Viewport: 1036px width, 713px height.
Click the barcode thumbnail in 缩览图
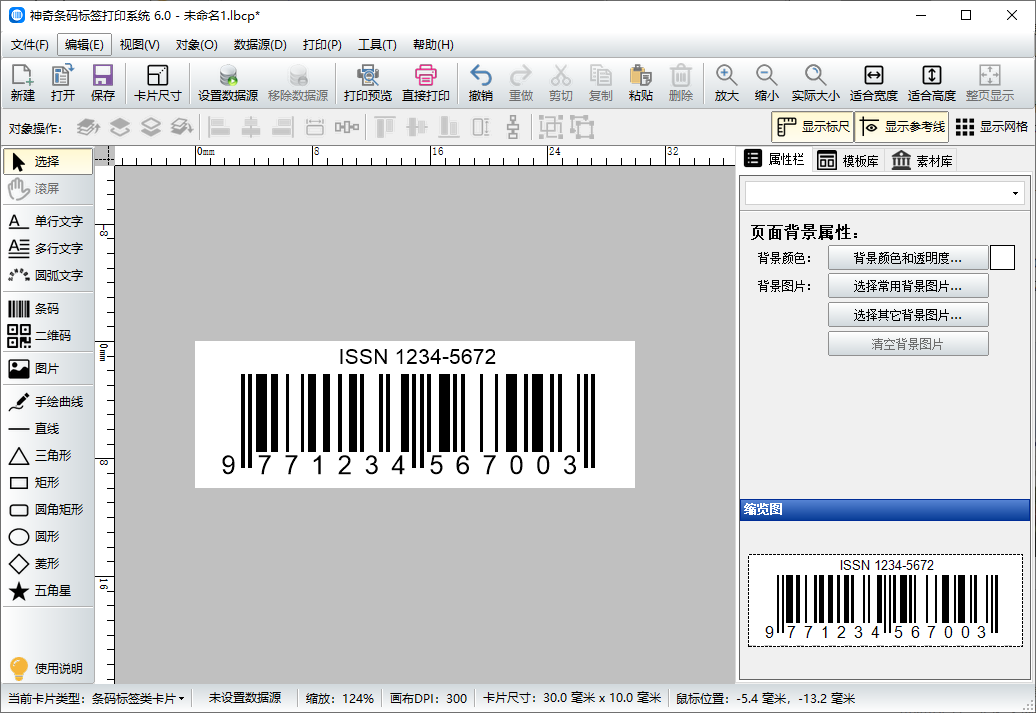885,600
